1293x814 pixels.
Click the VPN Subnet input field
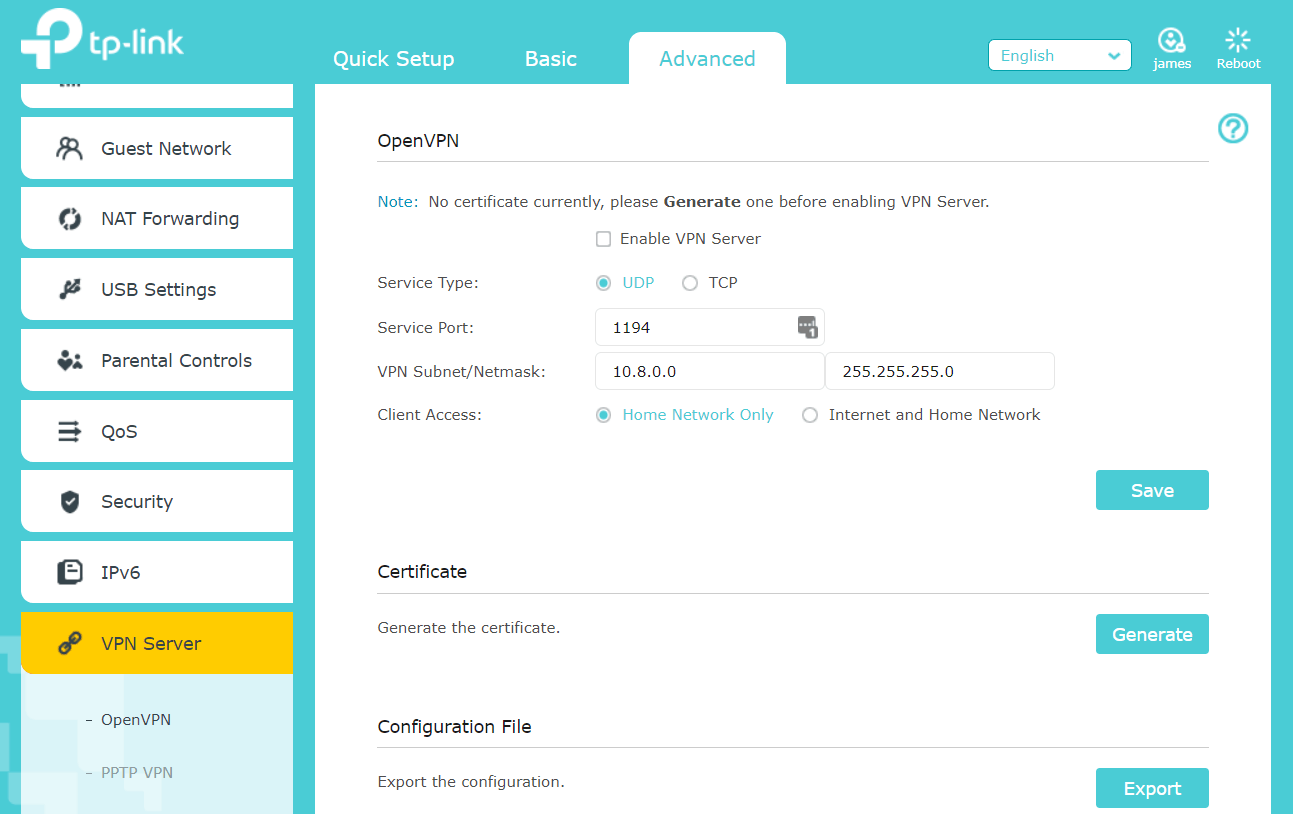[709, 371]
